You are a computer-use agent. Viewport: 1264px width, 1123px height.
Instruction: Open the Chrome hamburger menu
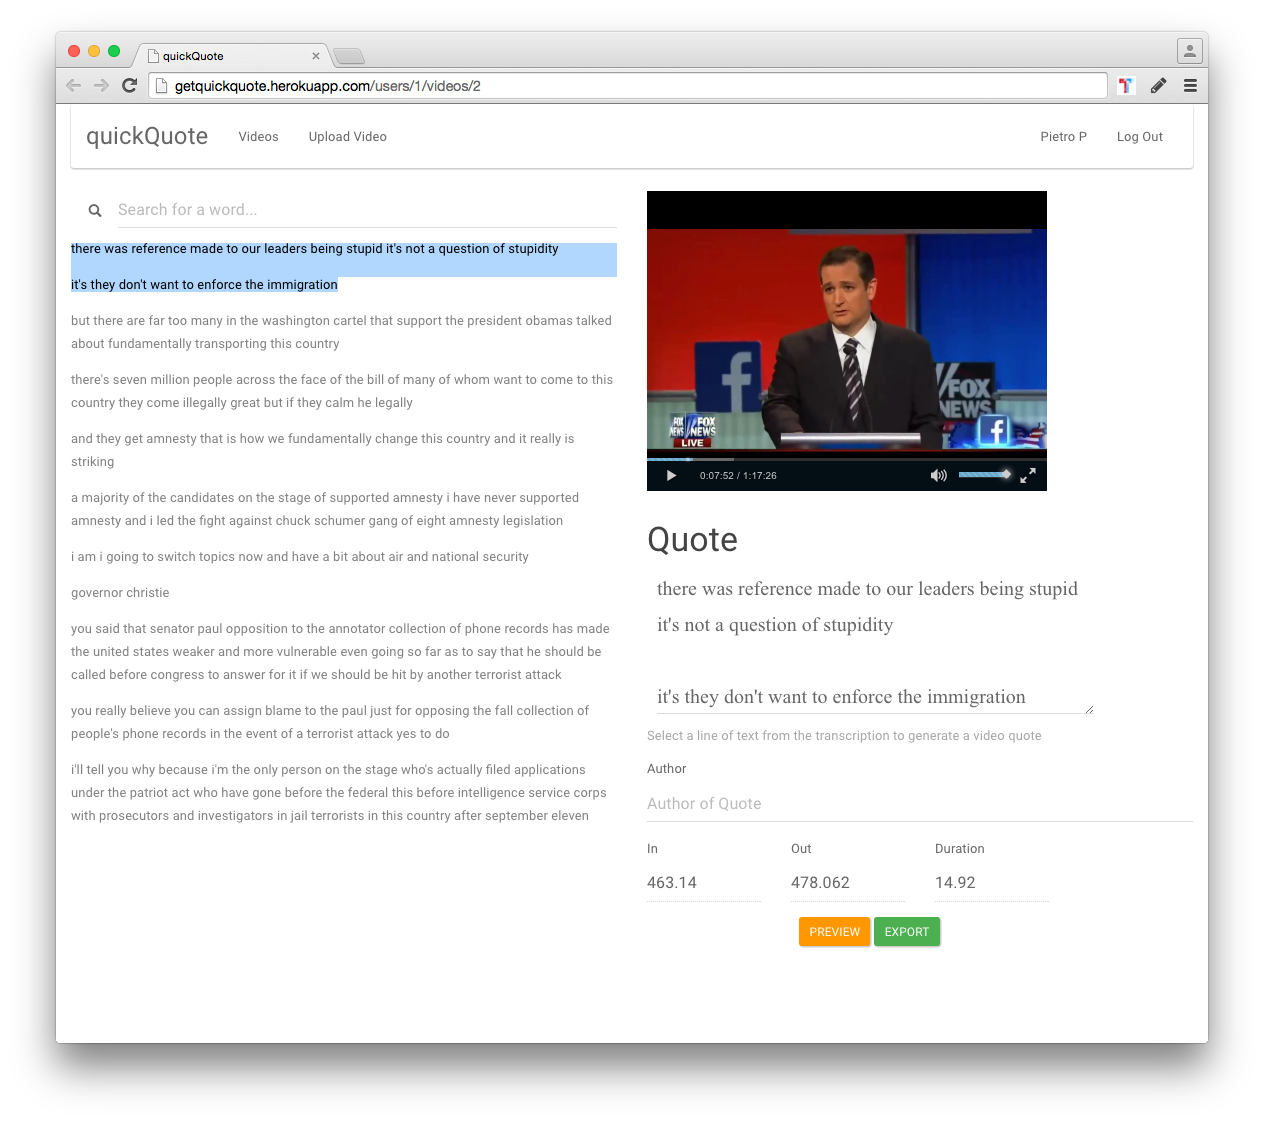[1190, 85]
